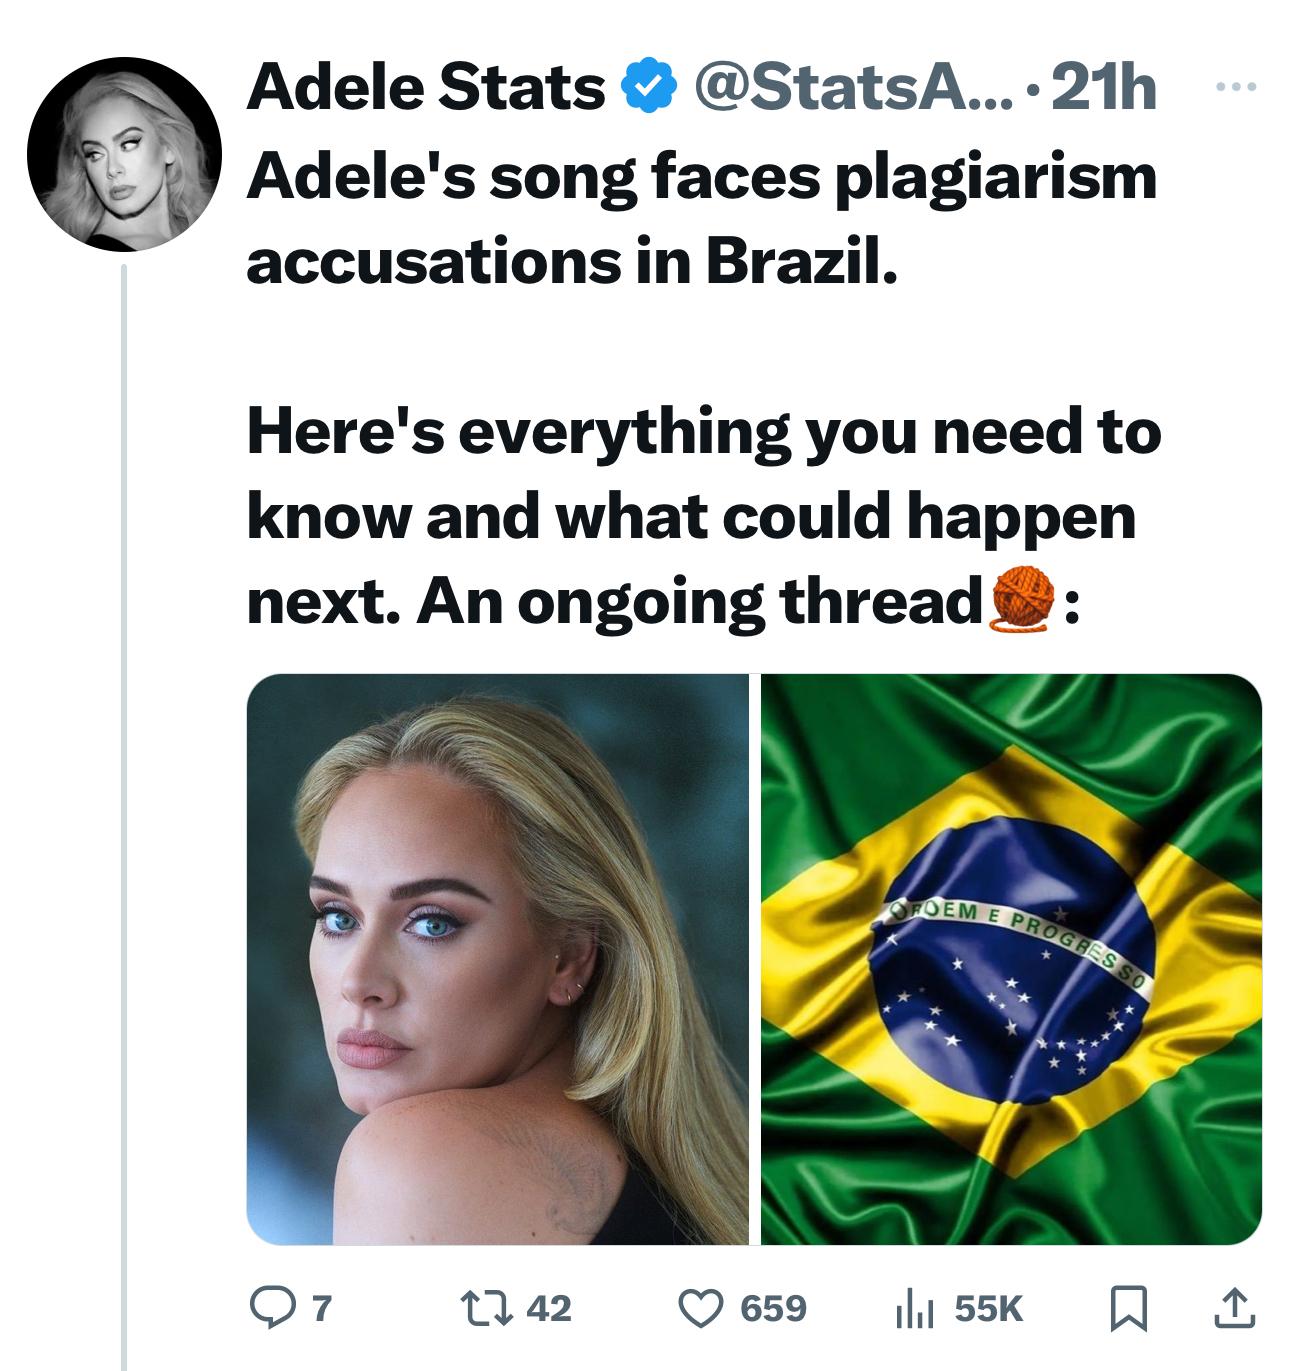Click the 21h timestamp

tap(1105, 88)
